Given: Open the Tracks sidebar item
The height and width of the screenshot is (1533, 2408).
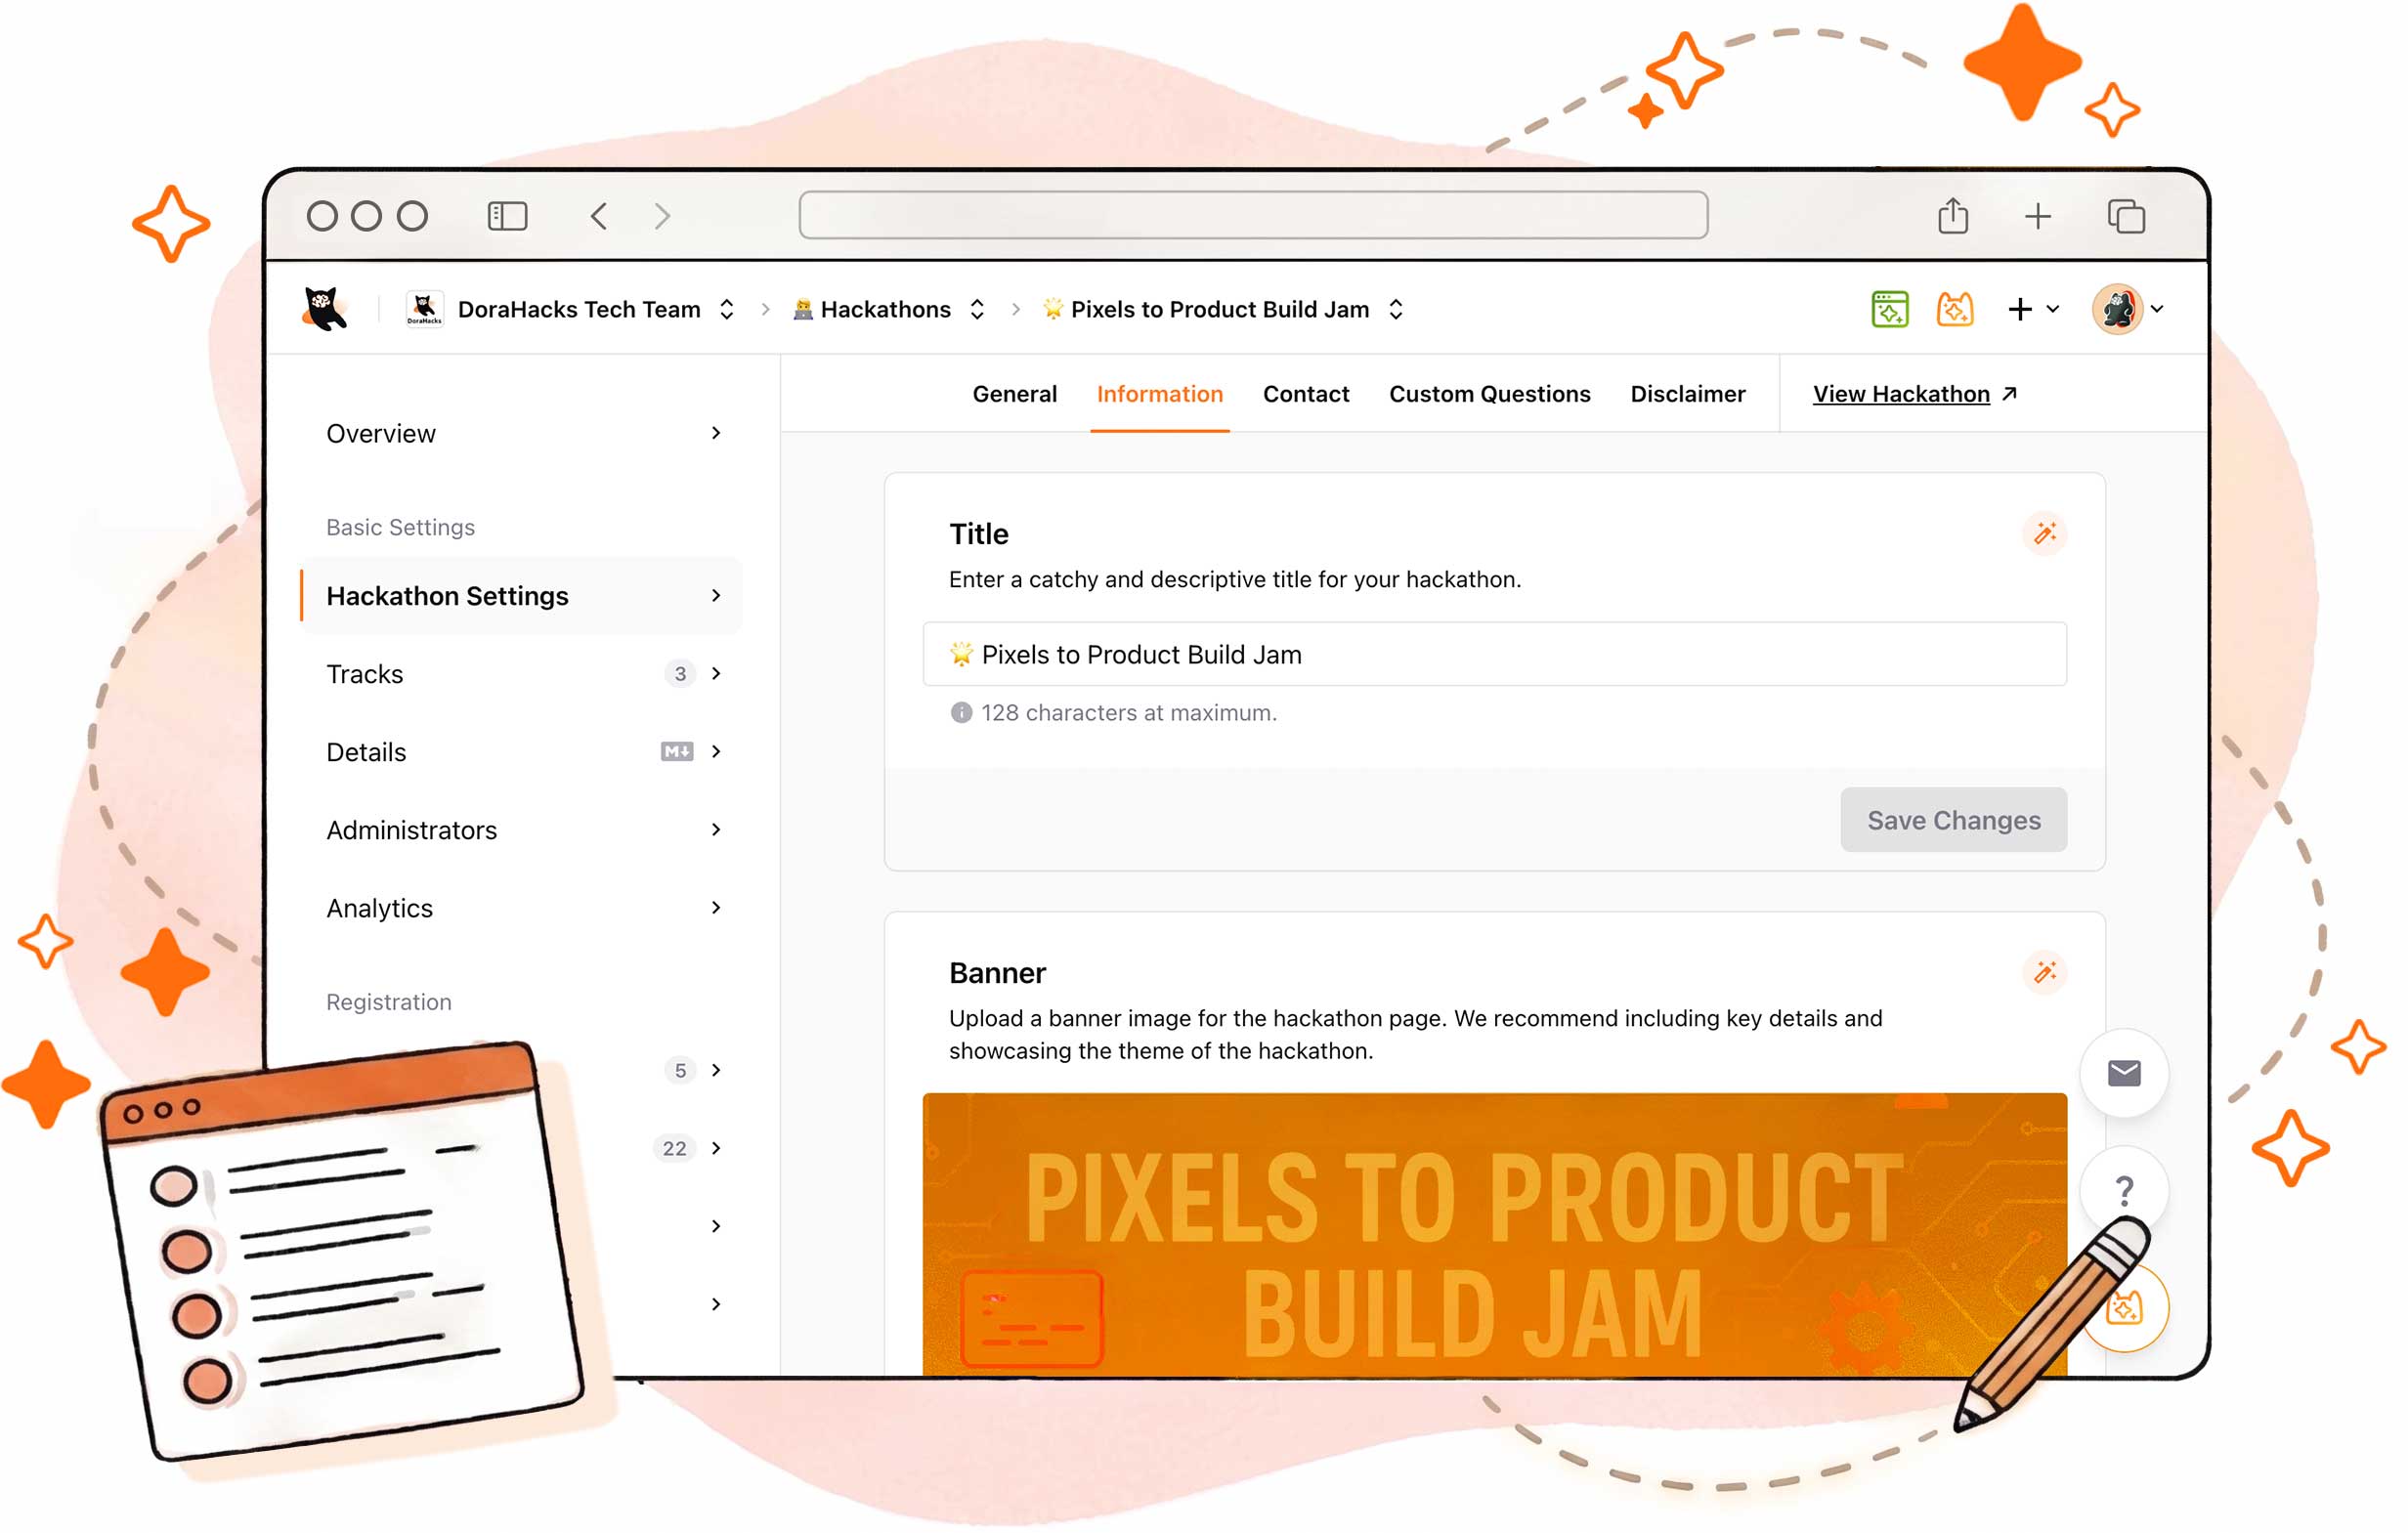Looking at the screenshot, I should pos(522,674).
